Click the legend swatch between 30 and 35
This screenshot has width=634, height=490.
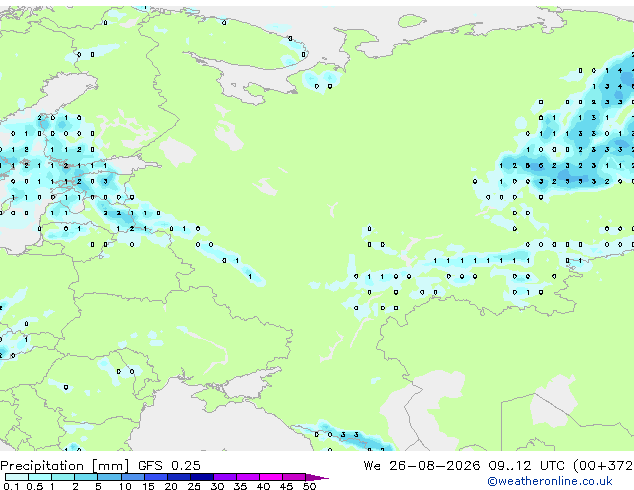click(x=225, y=477)
